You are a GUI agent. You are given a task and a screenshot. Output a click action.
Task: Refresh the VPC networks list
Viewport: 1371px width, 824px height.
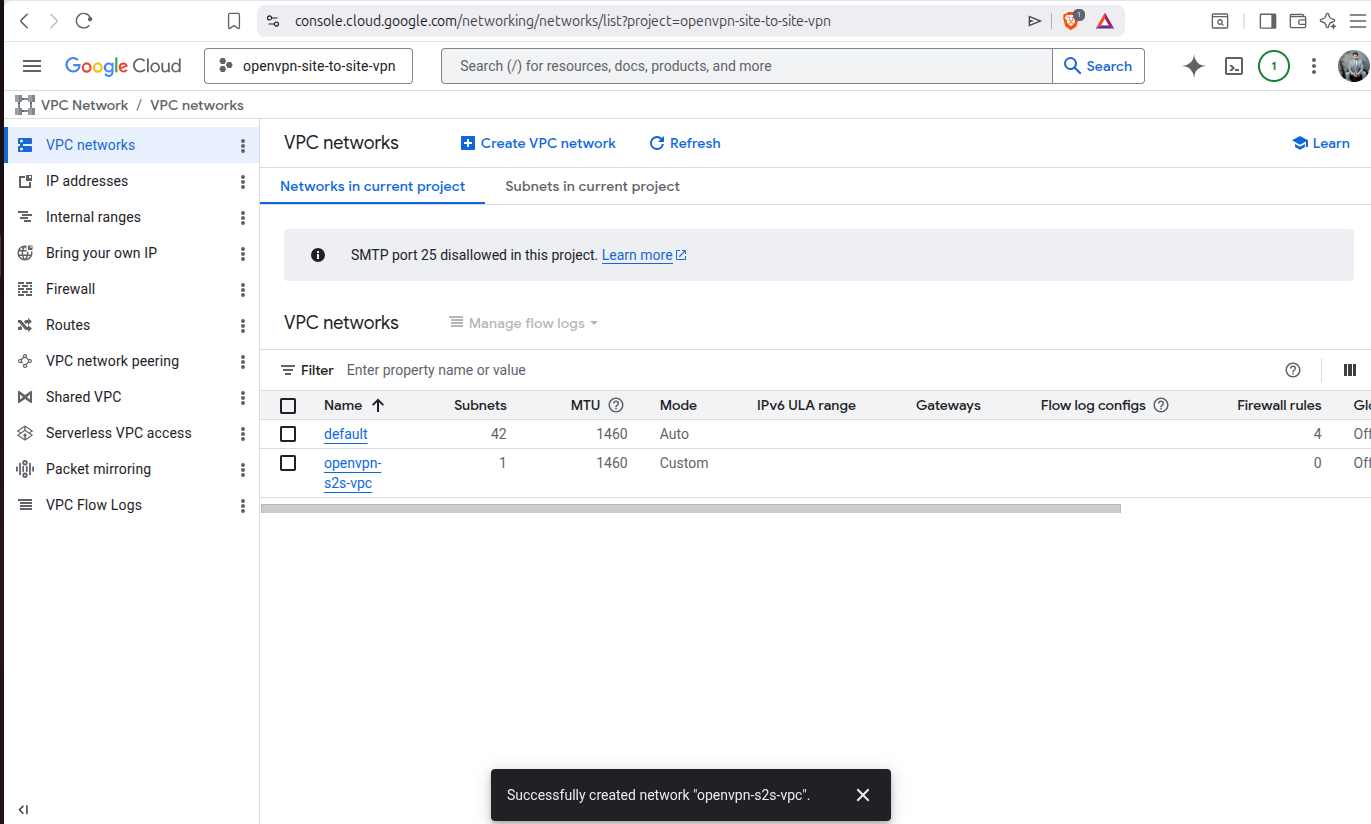[x=685, y=143]
